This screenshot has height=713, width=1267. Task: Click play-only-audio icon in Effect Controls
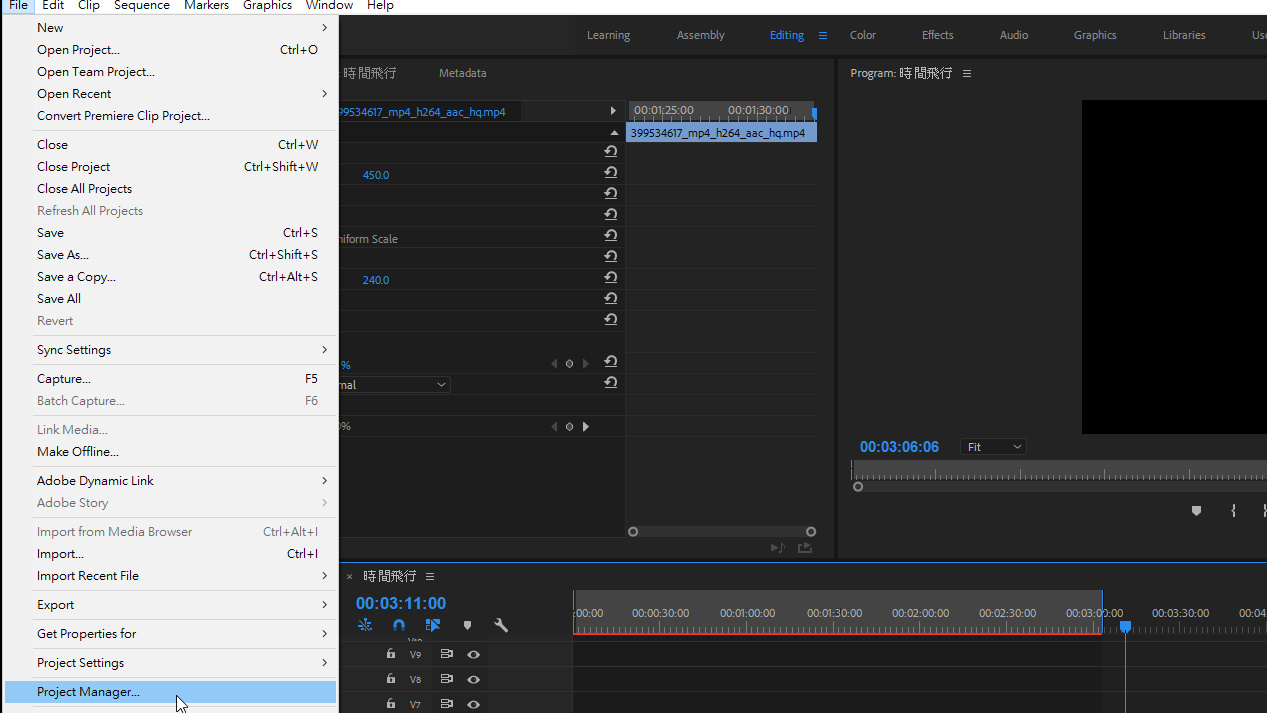click(x=777, y=548)
